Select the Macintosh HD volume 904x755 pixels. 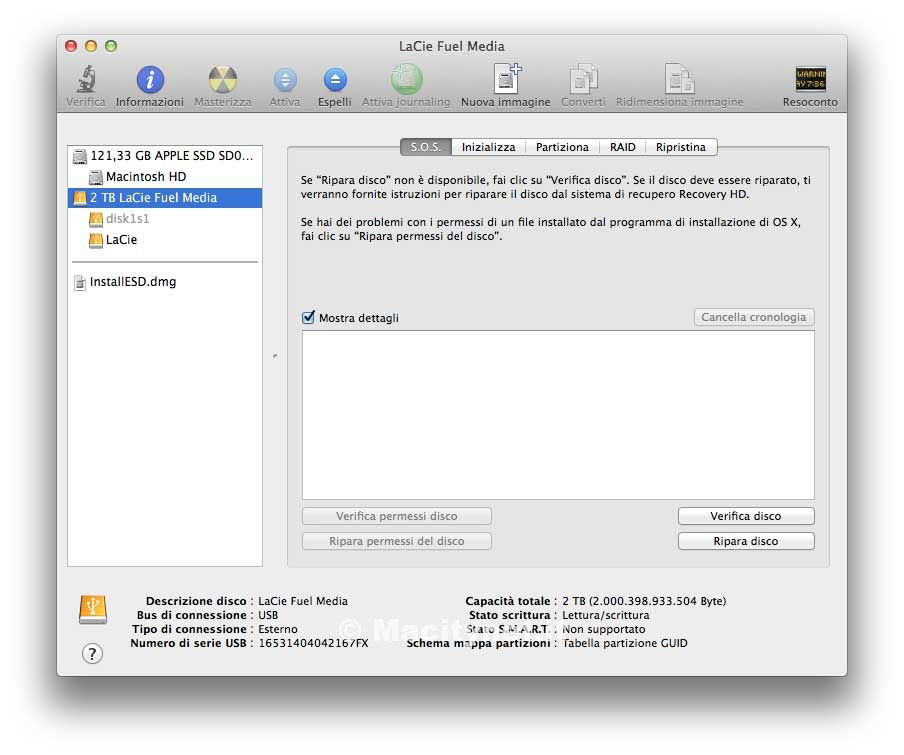coord(165,176)
